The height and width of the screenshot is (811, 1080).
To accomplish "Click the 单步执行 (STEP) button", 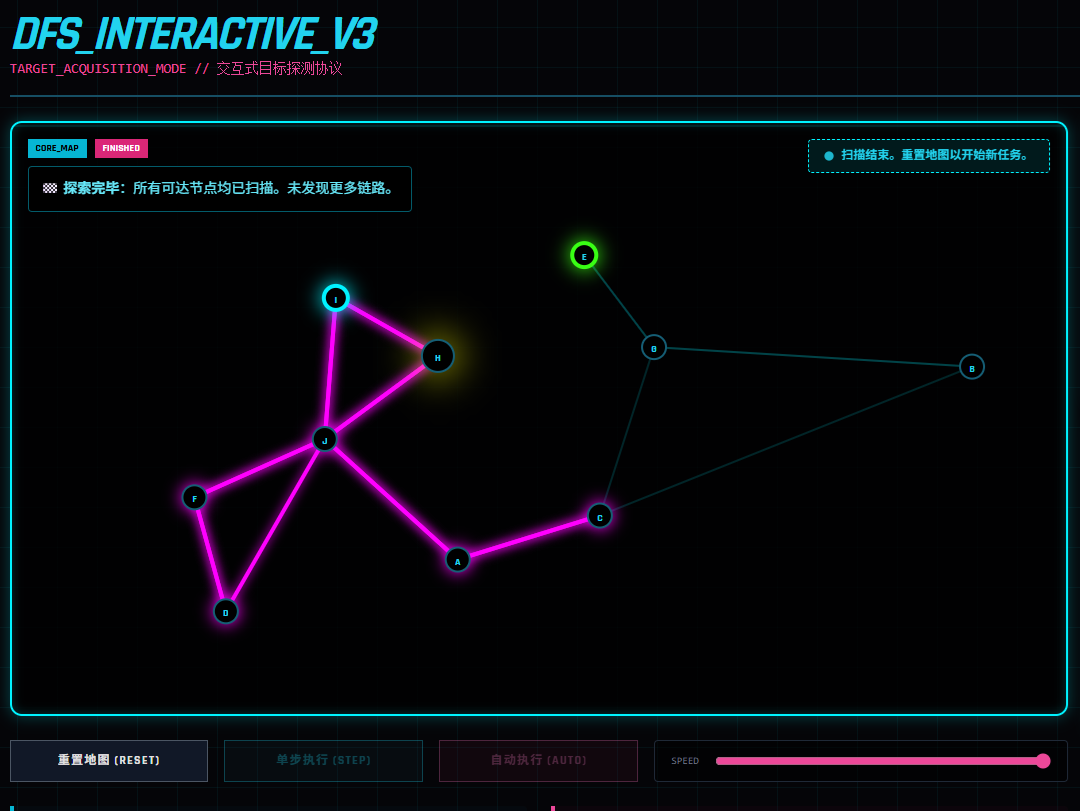I will [x=324, y=761].
